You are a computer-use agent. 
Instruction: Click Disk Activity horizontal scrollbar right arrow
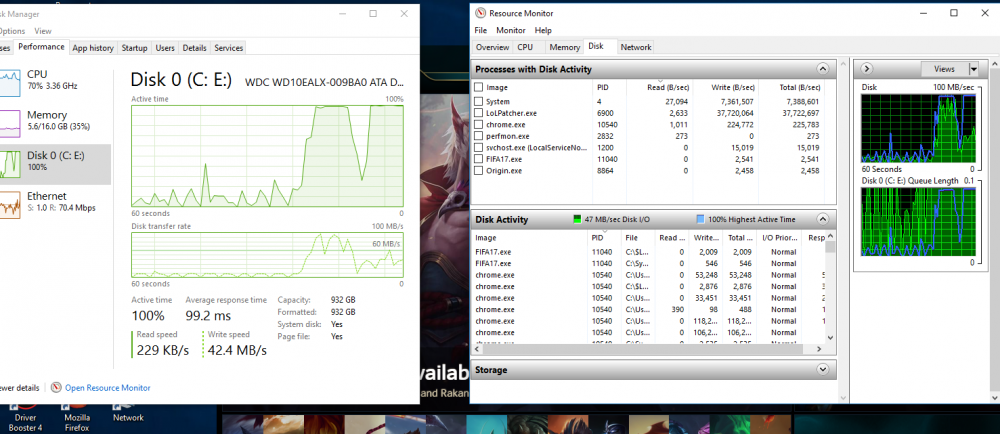pos(820,349)
